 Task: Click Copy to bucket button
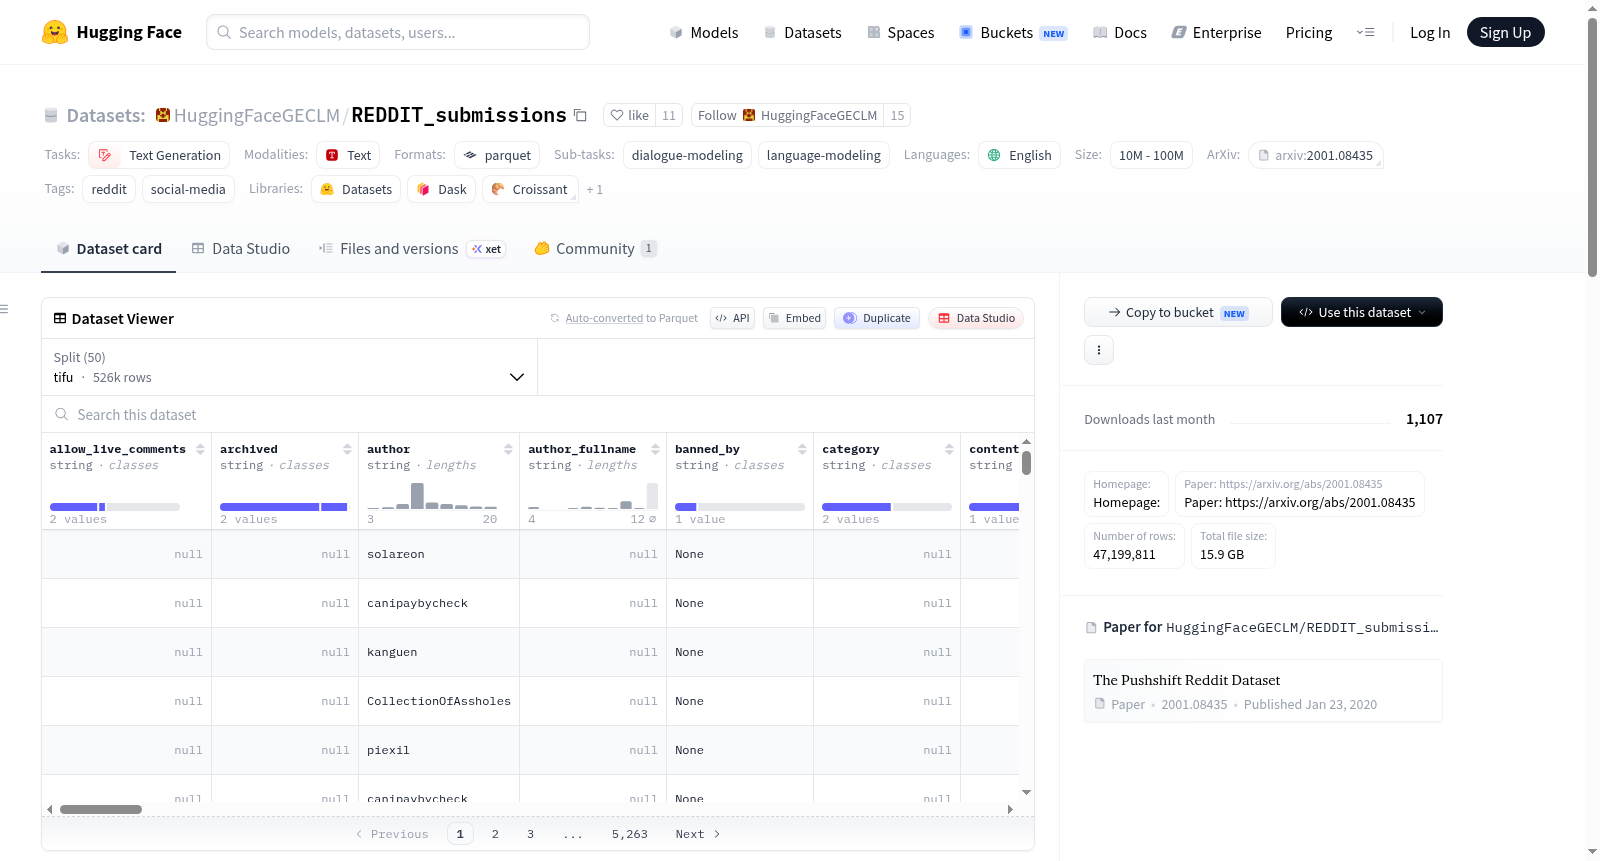coord(1178,312)
